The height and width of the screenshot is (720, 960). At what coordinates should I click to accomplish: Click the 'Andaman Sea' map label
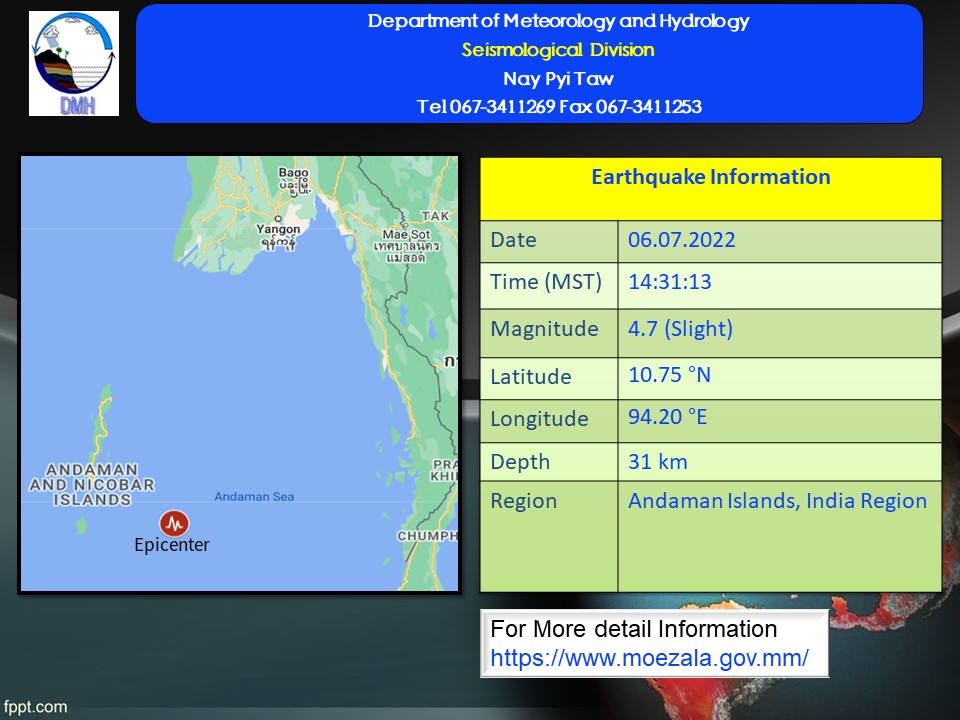(x=254, y=497)
